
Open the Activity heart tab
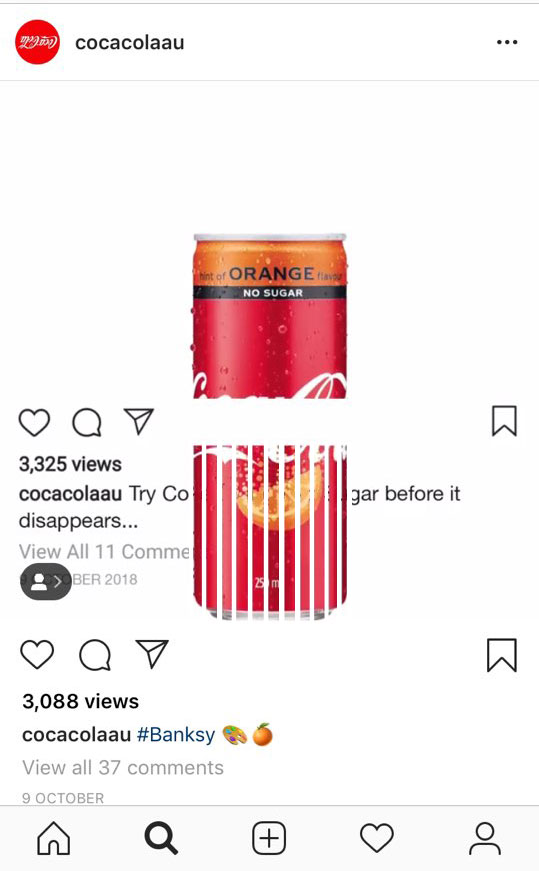point(377,838)
